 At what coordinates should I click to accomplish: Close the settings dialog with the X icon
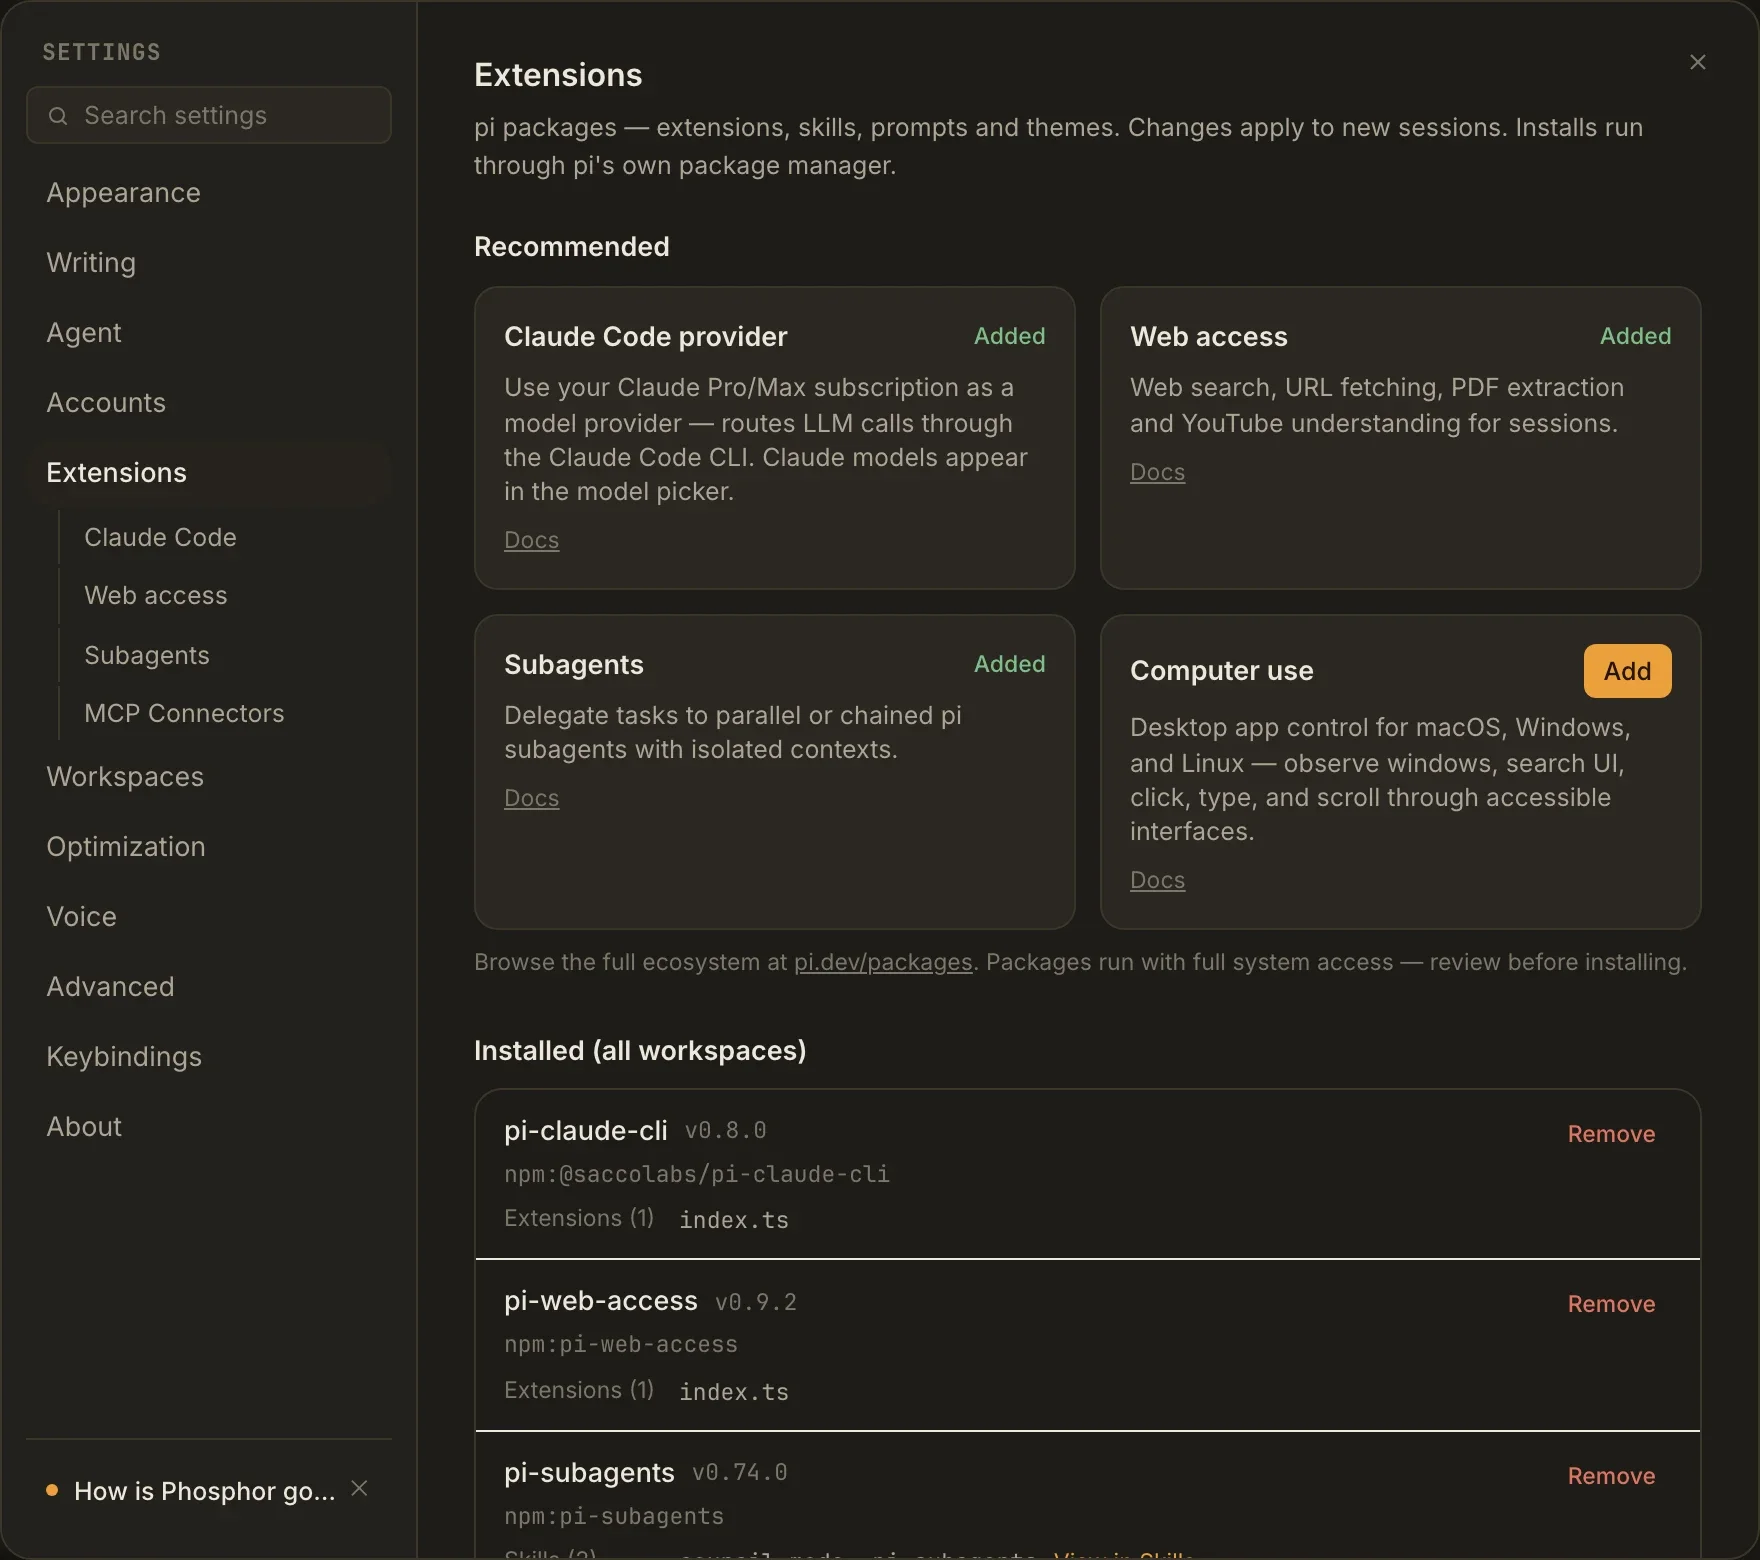tap(1697, 62)
